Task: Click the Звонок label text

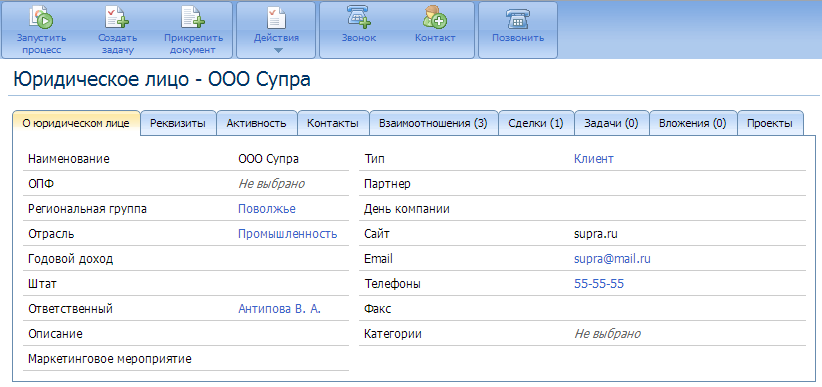Action: (359, 38)
